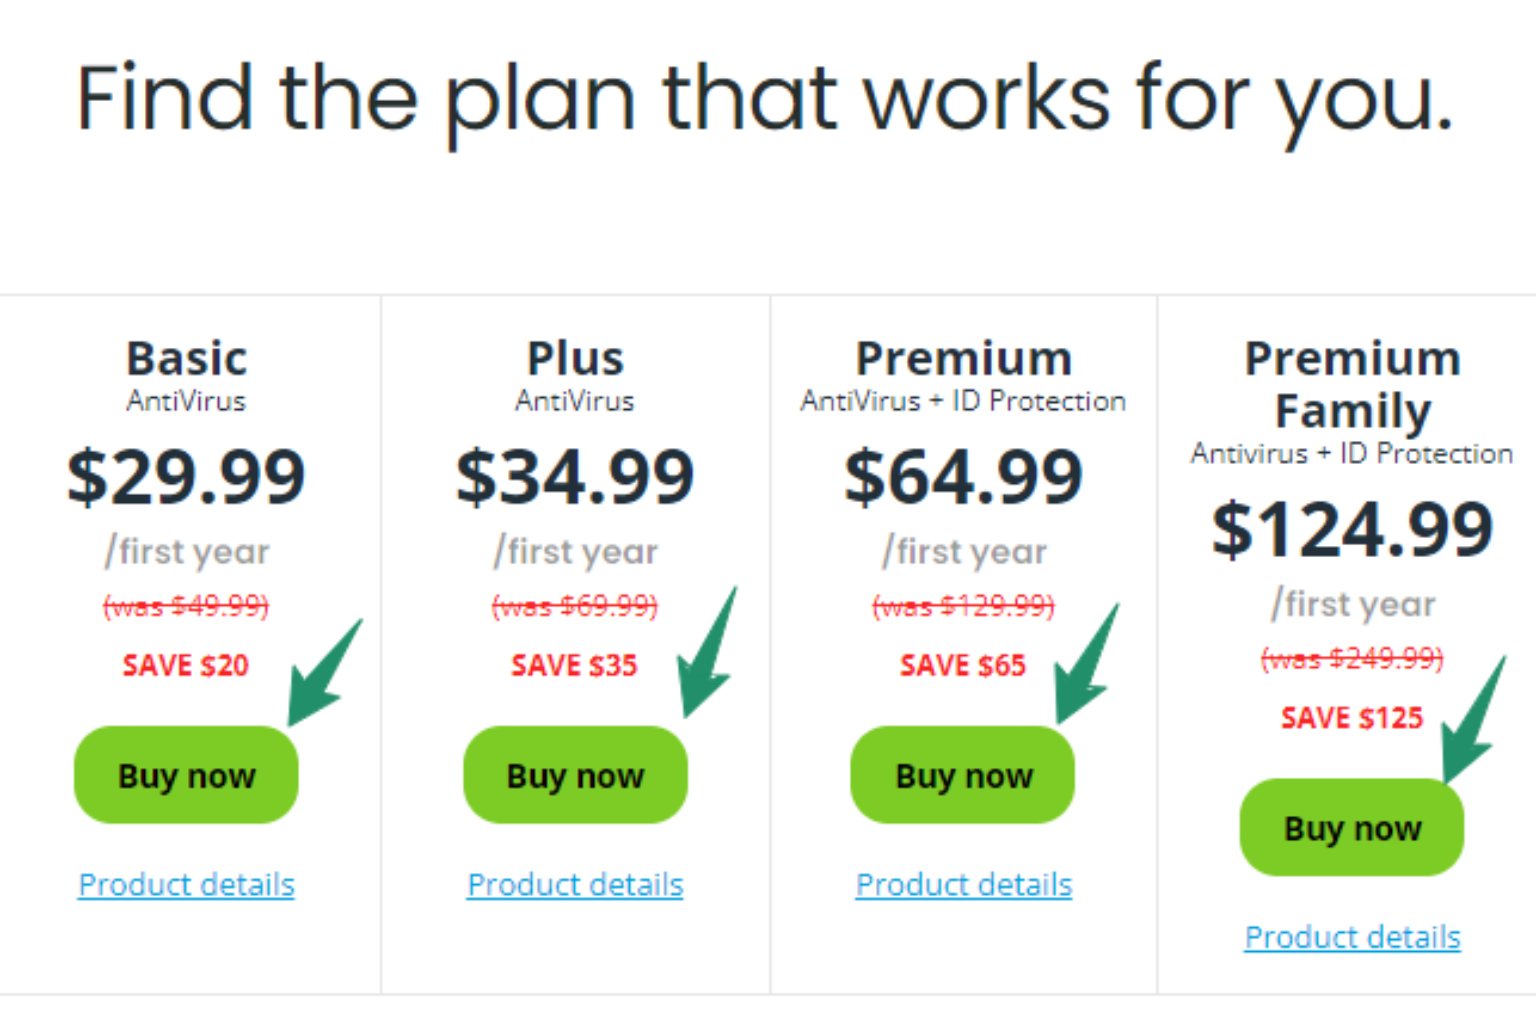
Task: Open Product details for the Plus plan
Action: click(x=574, y=884)
